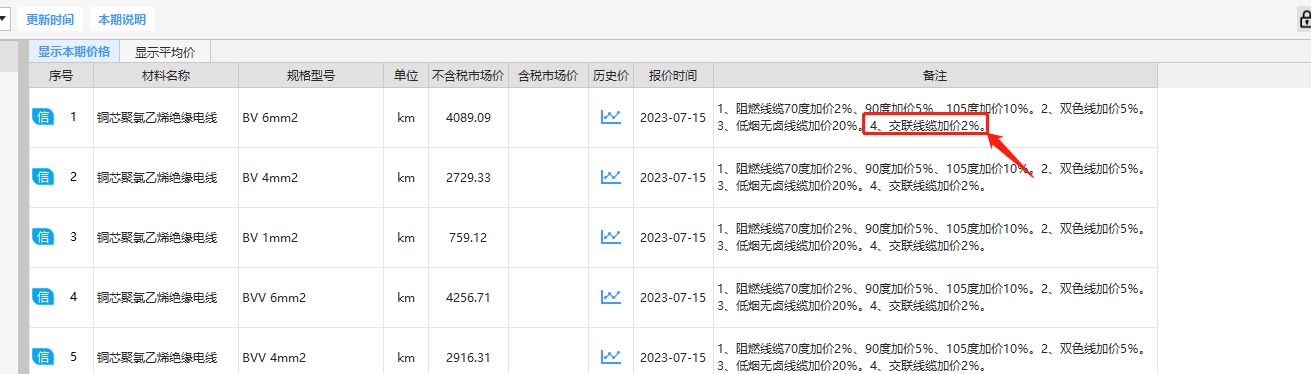
Task: Click the empty 含税市场价 cell for BV 4mm2
Action: [x=548, y=178]
